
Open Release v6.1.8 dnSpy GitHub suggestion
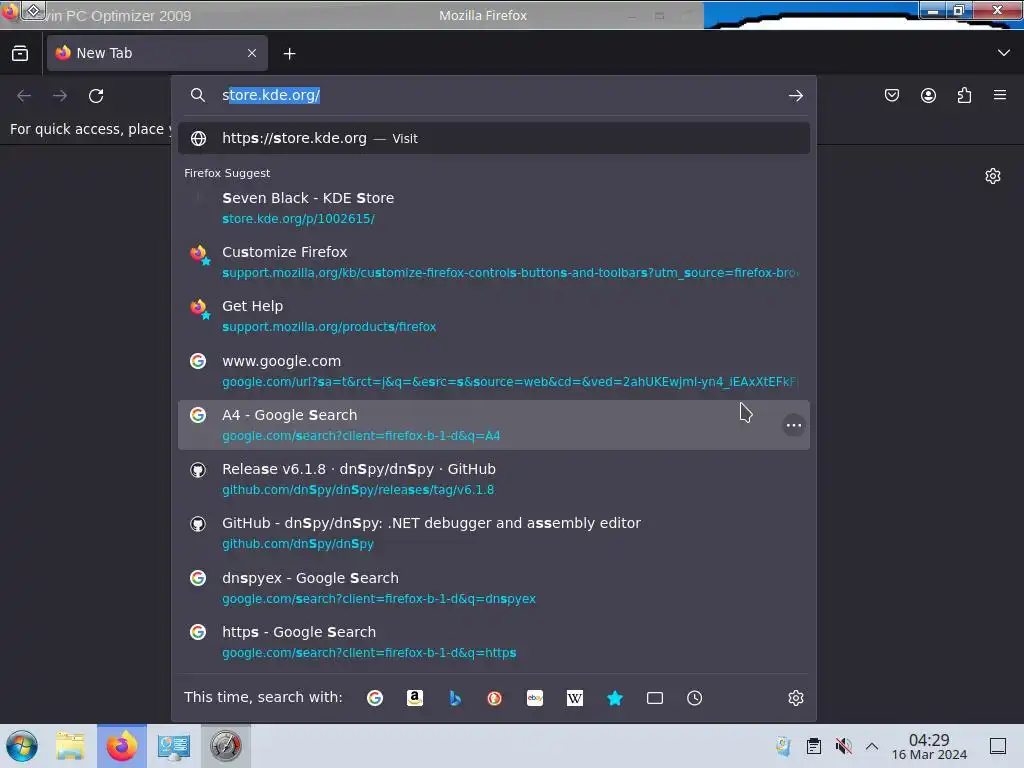point(494,479)
